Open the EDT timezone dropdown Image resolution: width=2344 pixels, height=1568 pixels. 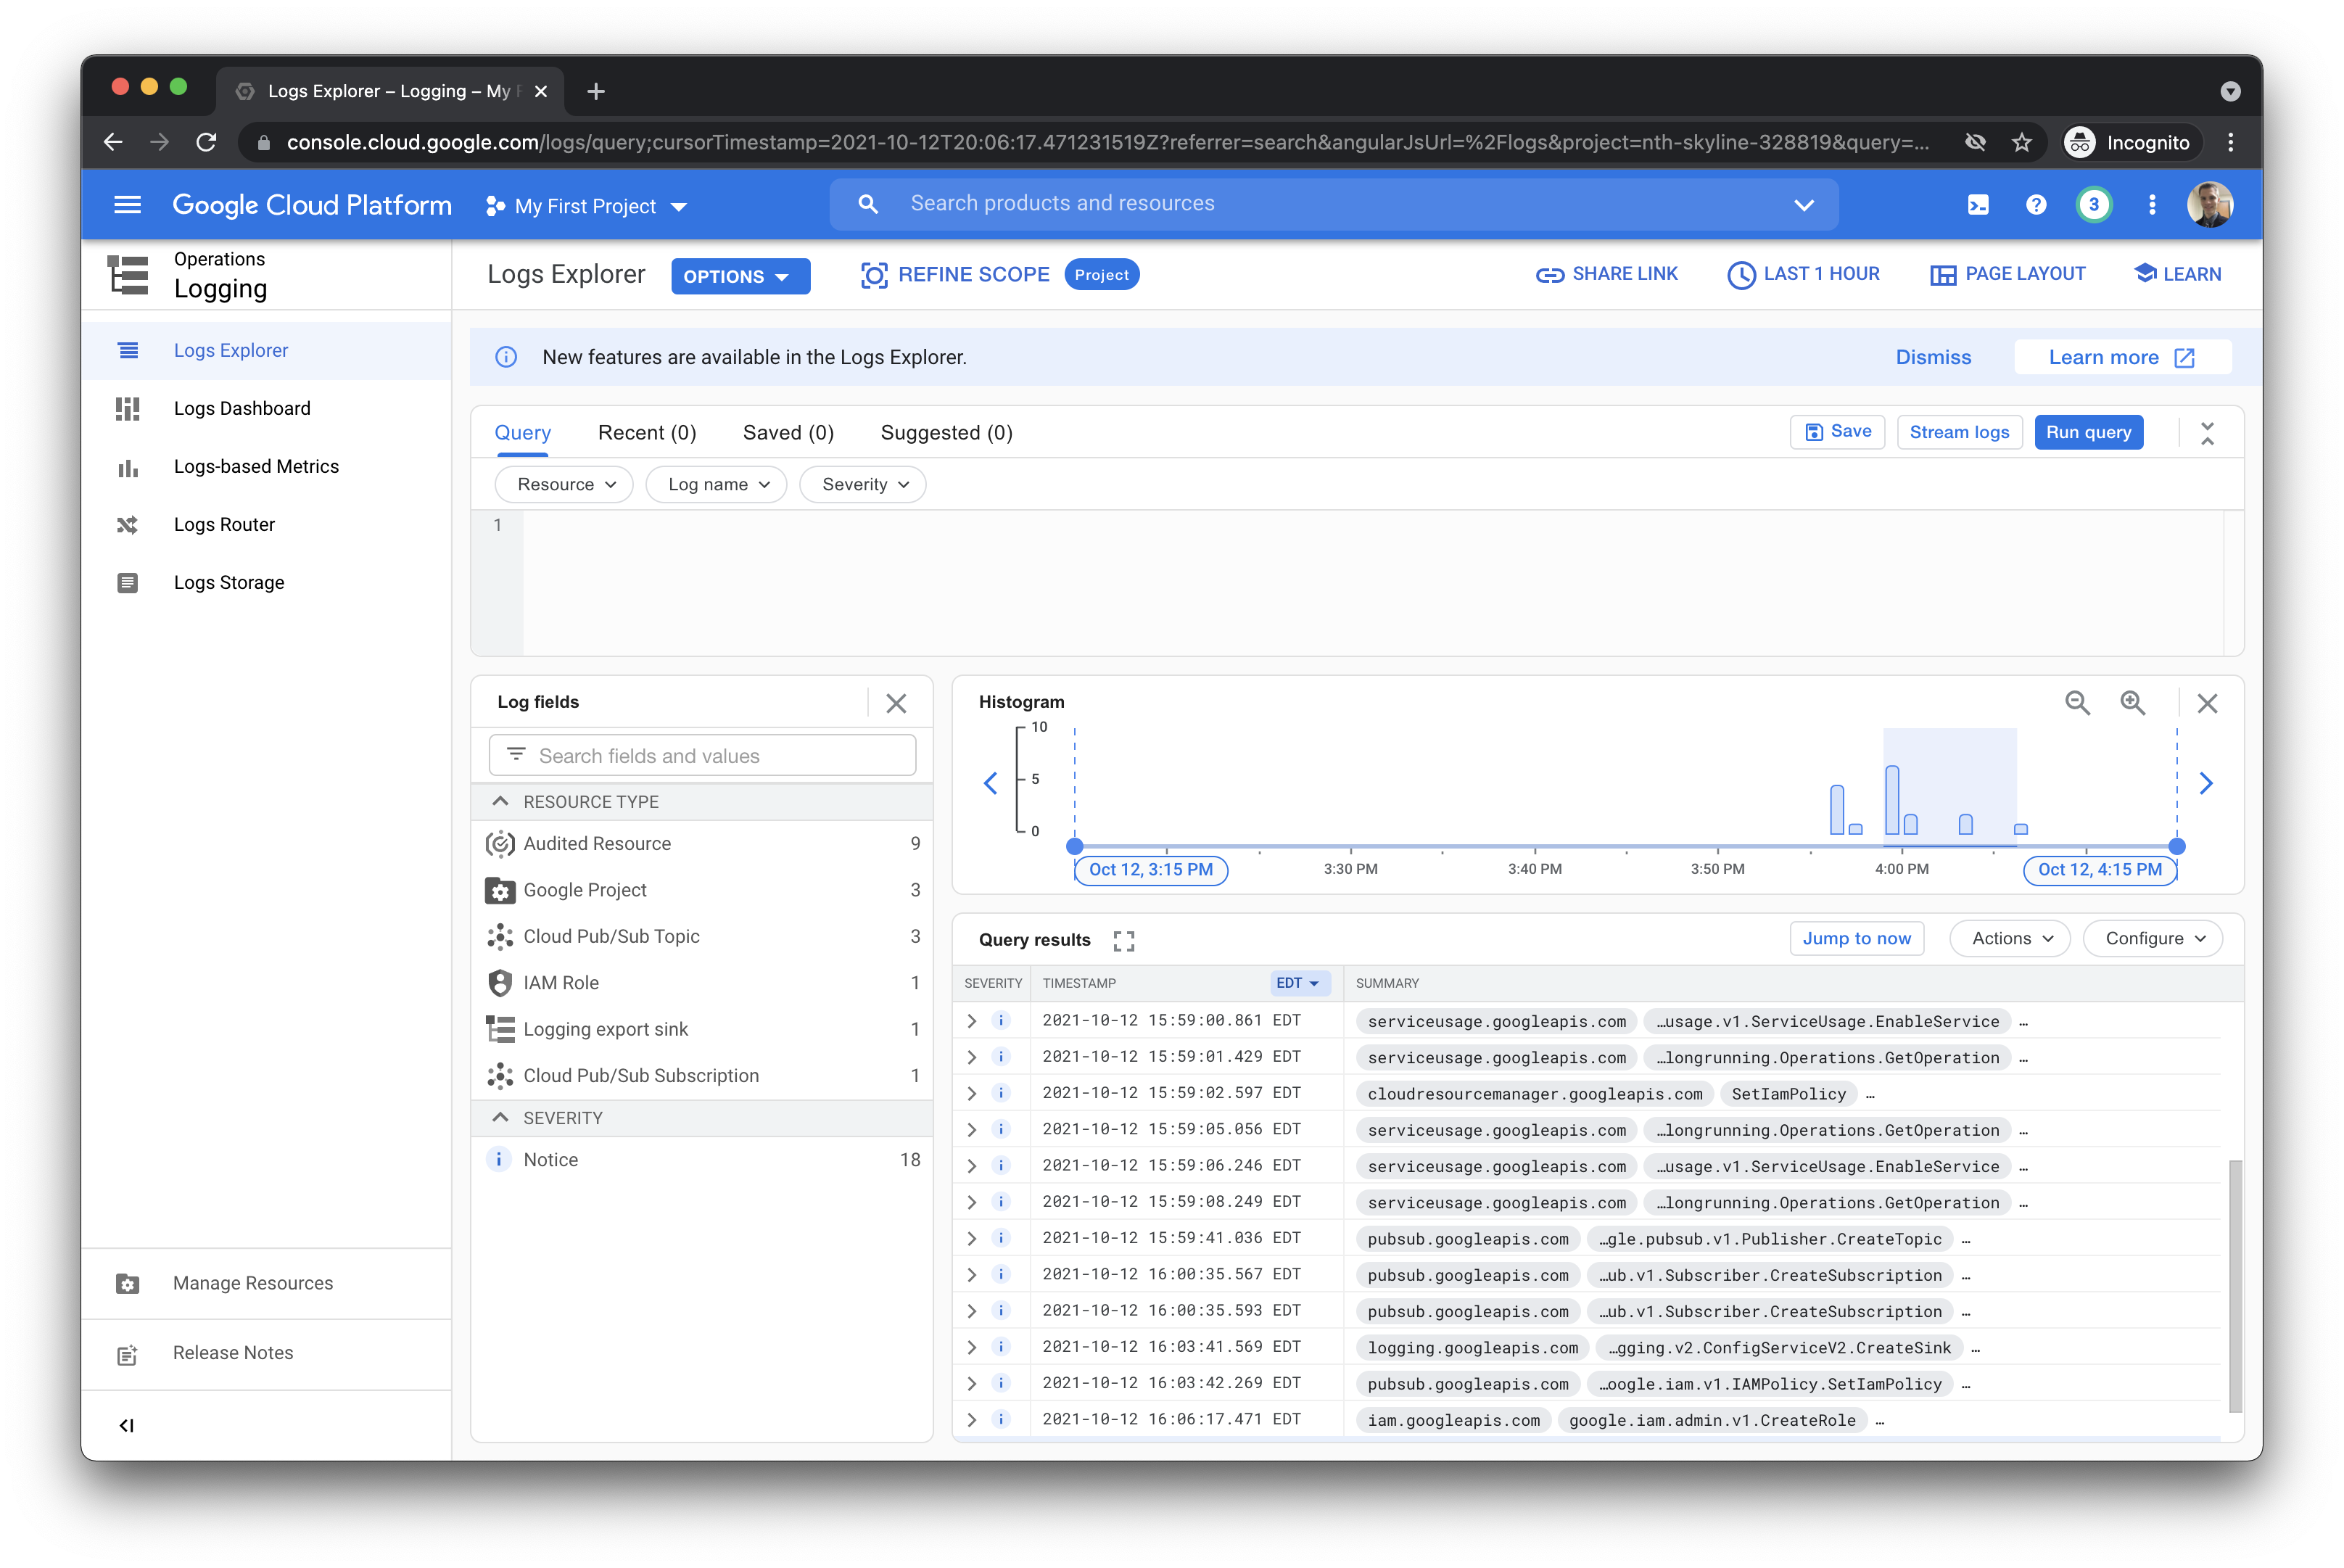(1299, 983)
